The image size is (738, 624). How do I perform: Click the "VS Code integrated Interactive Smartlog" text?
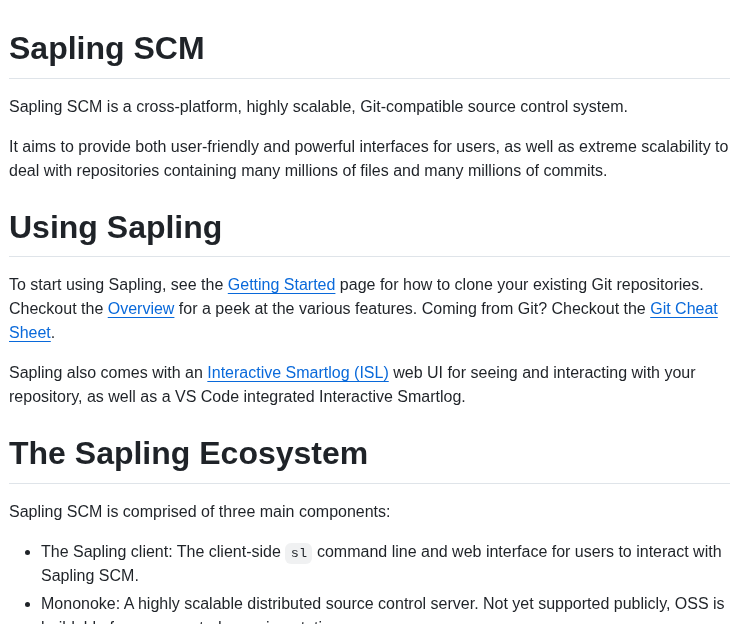pos(320,397)
